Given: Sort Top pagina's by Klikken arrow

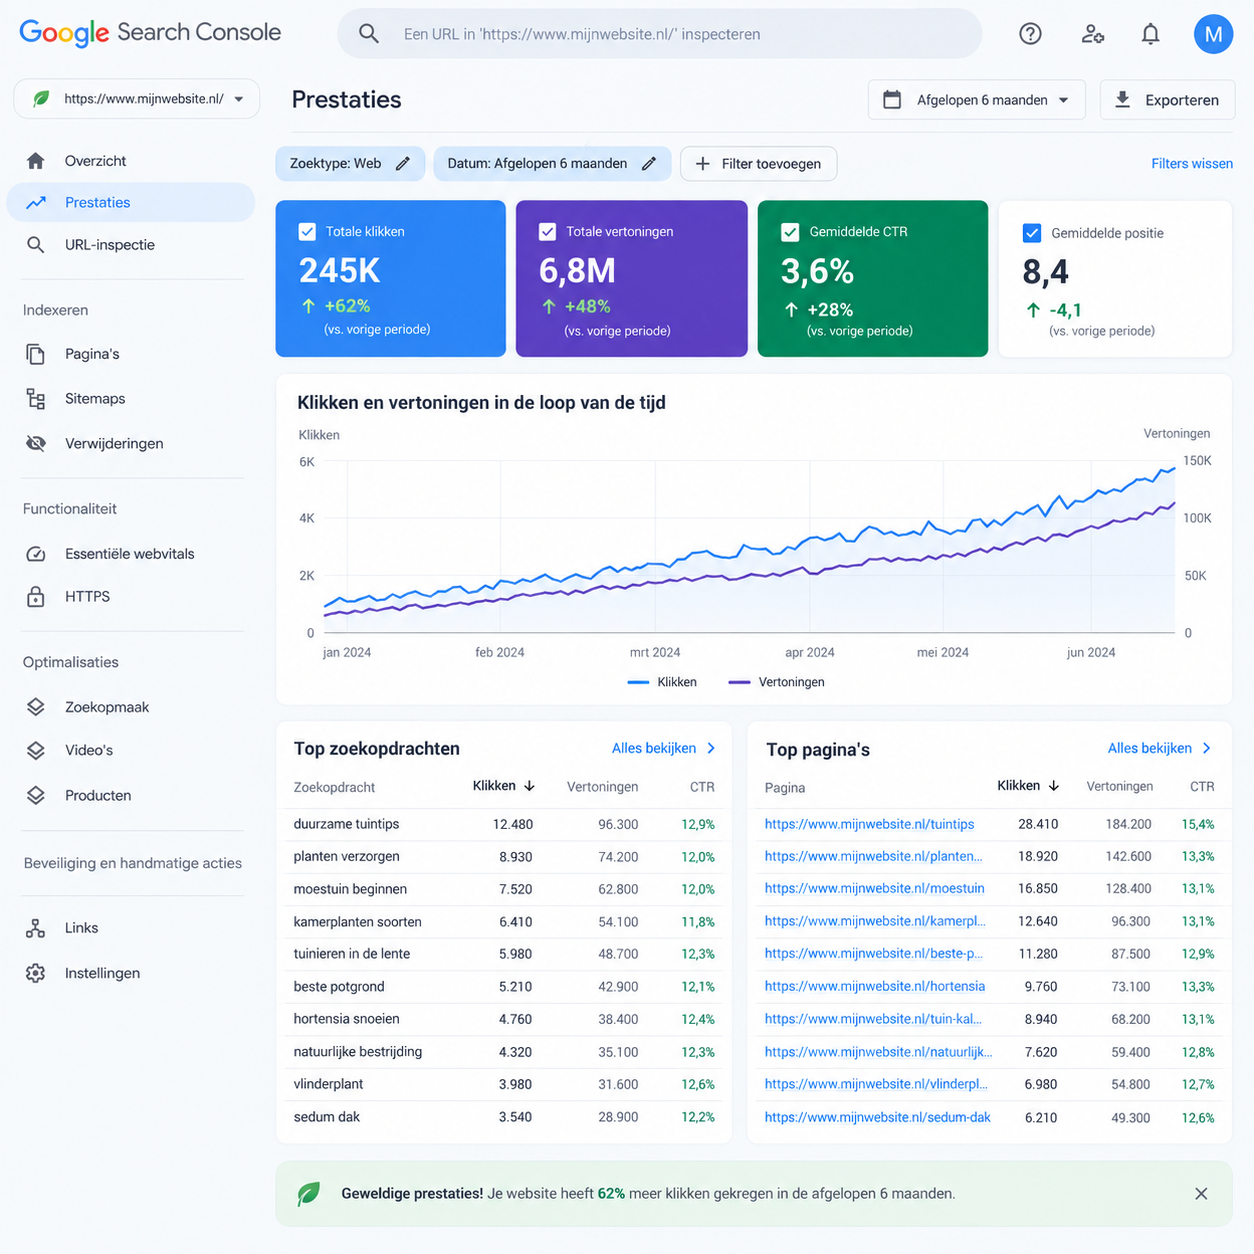Looking at the screenshot, I should 1054,786.
